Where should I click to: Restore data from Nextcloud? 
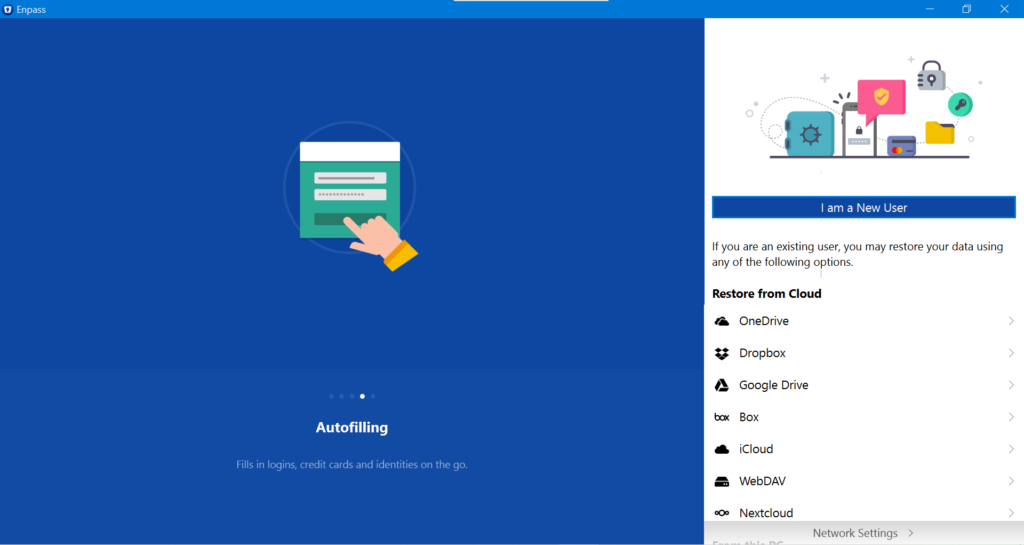click(x=863, y=512)
